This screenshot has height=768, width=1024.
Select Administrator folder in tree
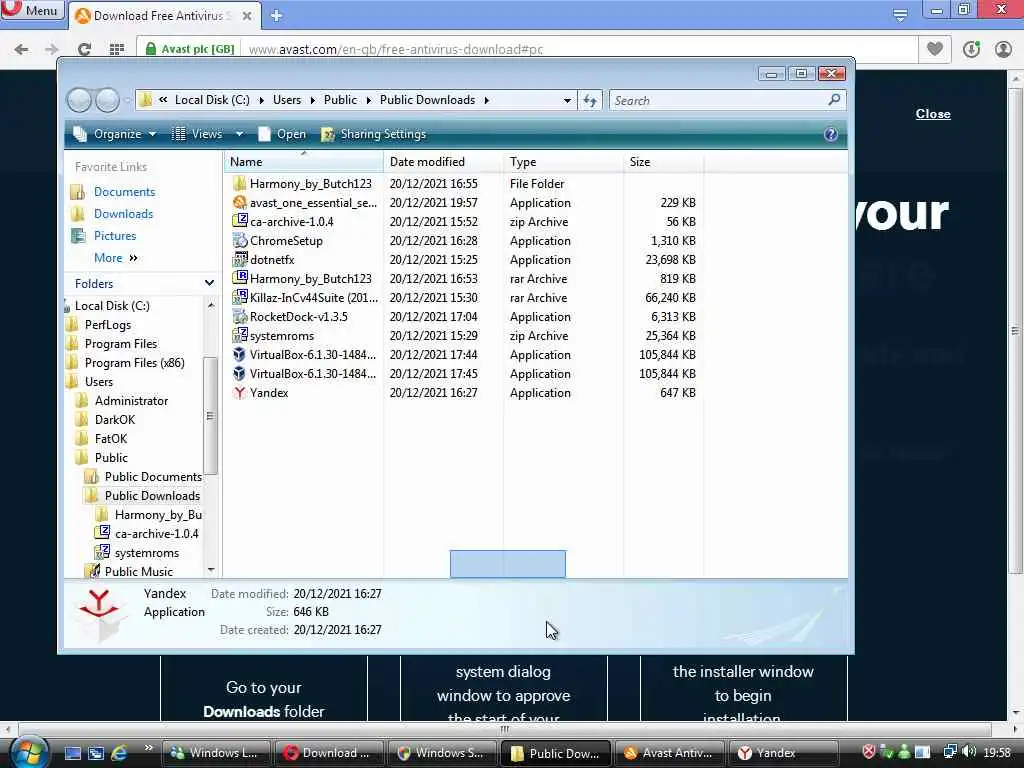click(131, 400)
